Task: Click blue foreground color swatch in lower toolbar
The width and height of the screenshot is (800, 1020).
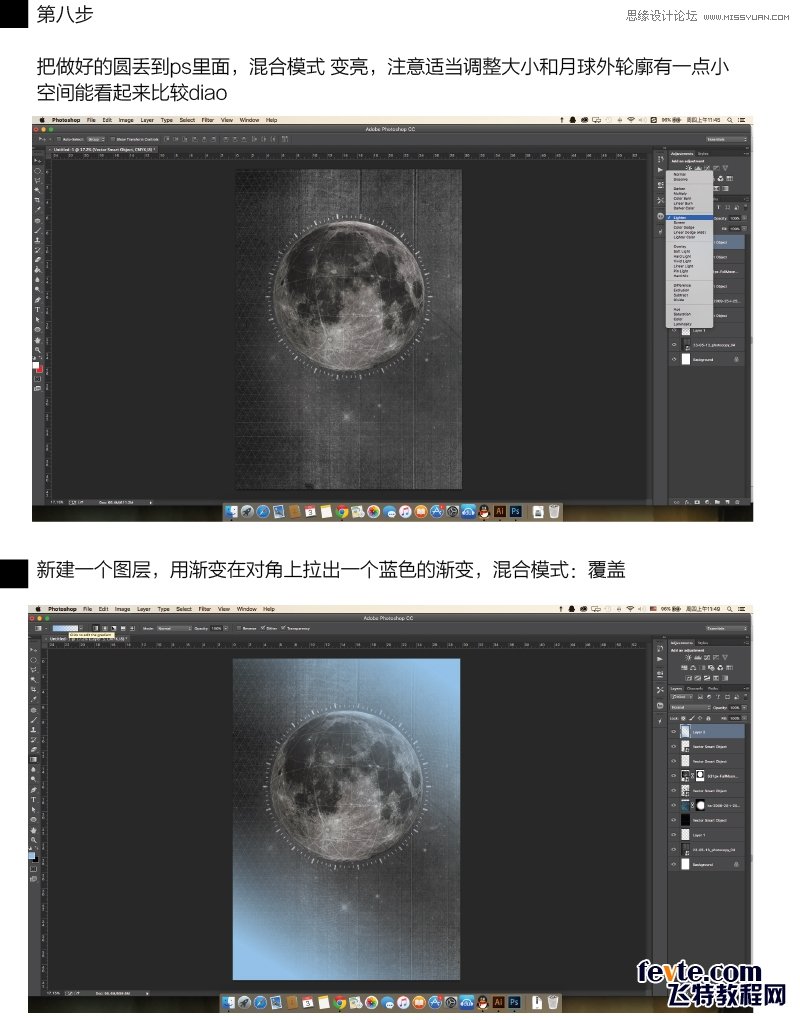Action: pyautogui.click(x=31, y=855)
